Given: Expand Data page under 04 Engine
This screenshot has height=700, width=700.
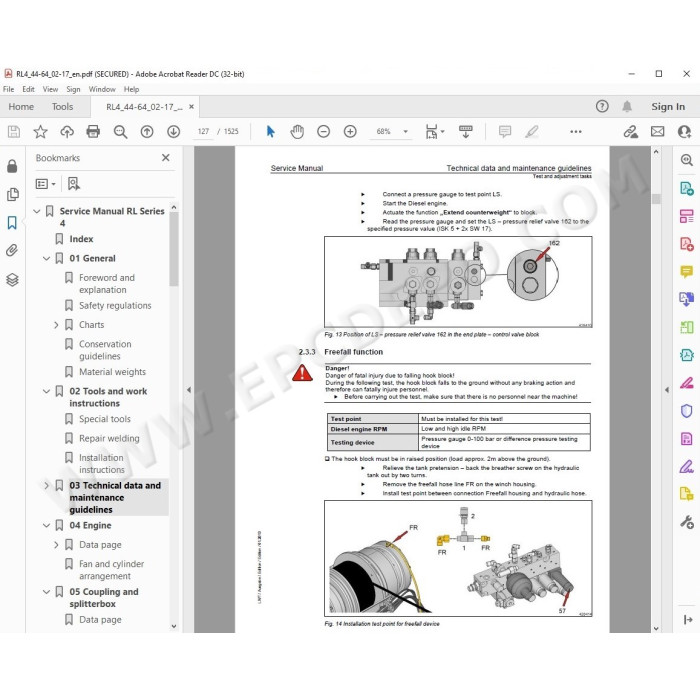Looking at the screenshot, I should pyautogui.click(x=56, y=545).
